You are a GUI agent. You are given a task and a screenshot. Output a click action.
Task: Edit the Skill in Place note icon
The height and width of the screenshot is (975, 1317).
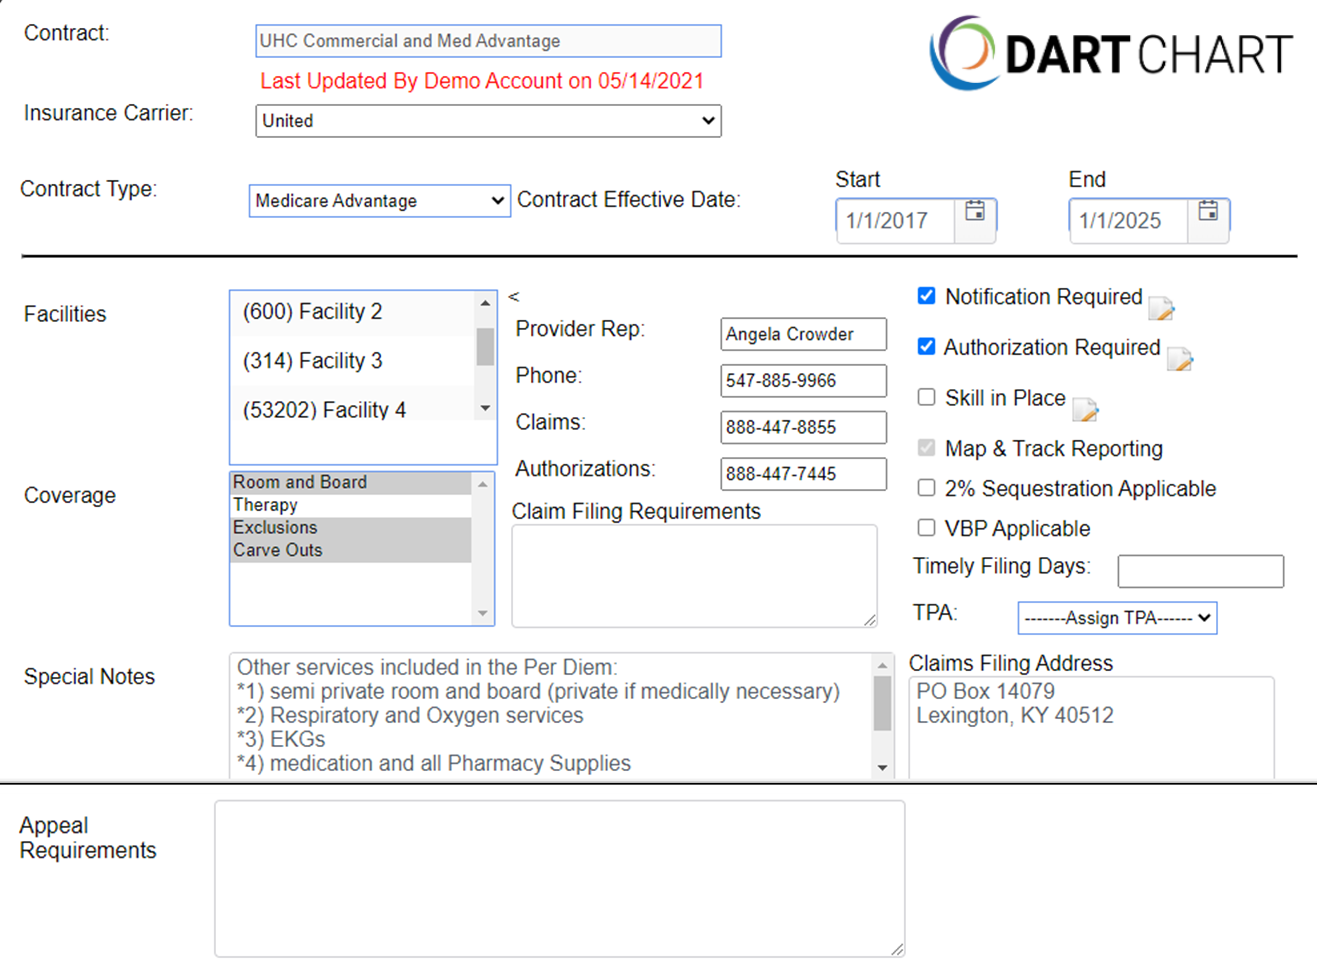tap(1085, 409)
